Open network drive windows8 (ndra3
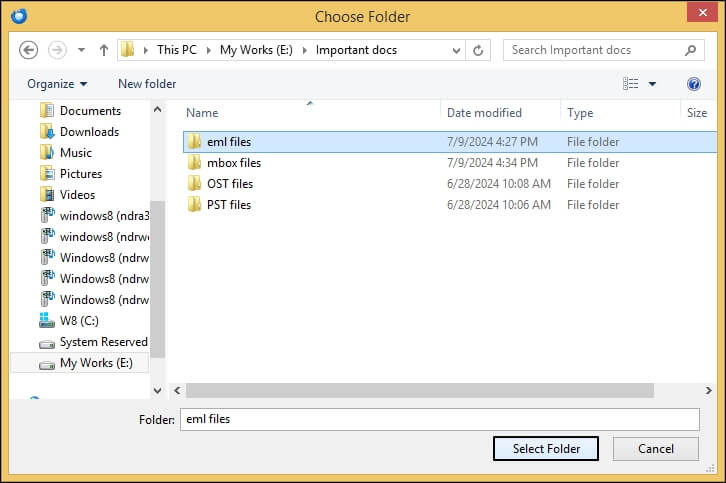This screenshot has width=726, height=483. [x=105, y=215]
